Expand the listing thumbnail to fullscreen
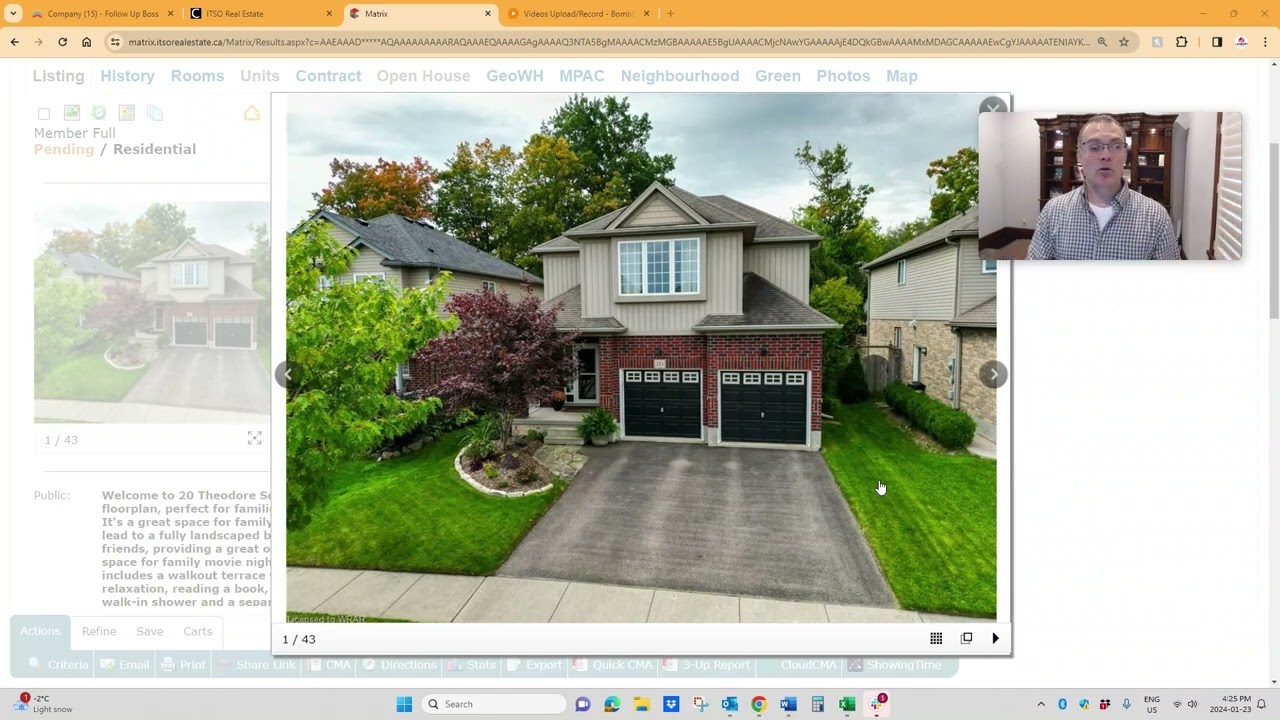Image resolution: width=1280 pixels, height=720 pixels. pyautogui.click(x=255, y=438)
